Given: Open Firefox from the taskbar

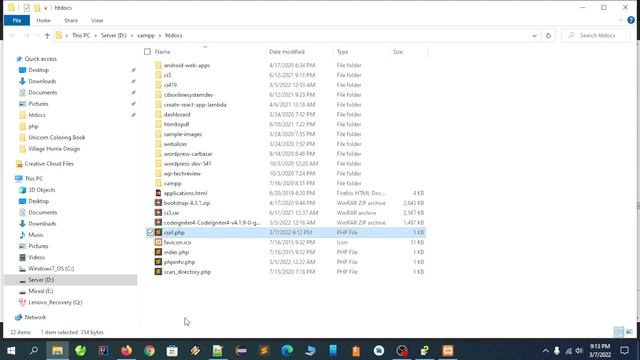Looking at the screenshot, I should tap(126, 351).
